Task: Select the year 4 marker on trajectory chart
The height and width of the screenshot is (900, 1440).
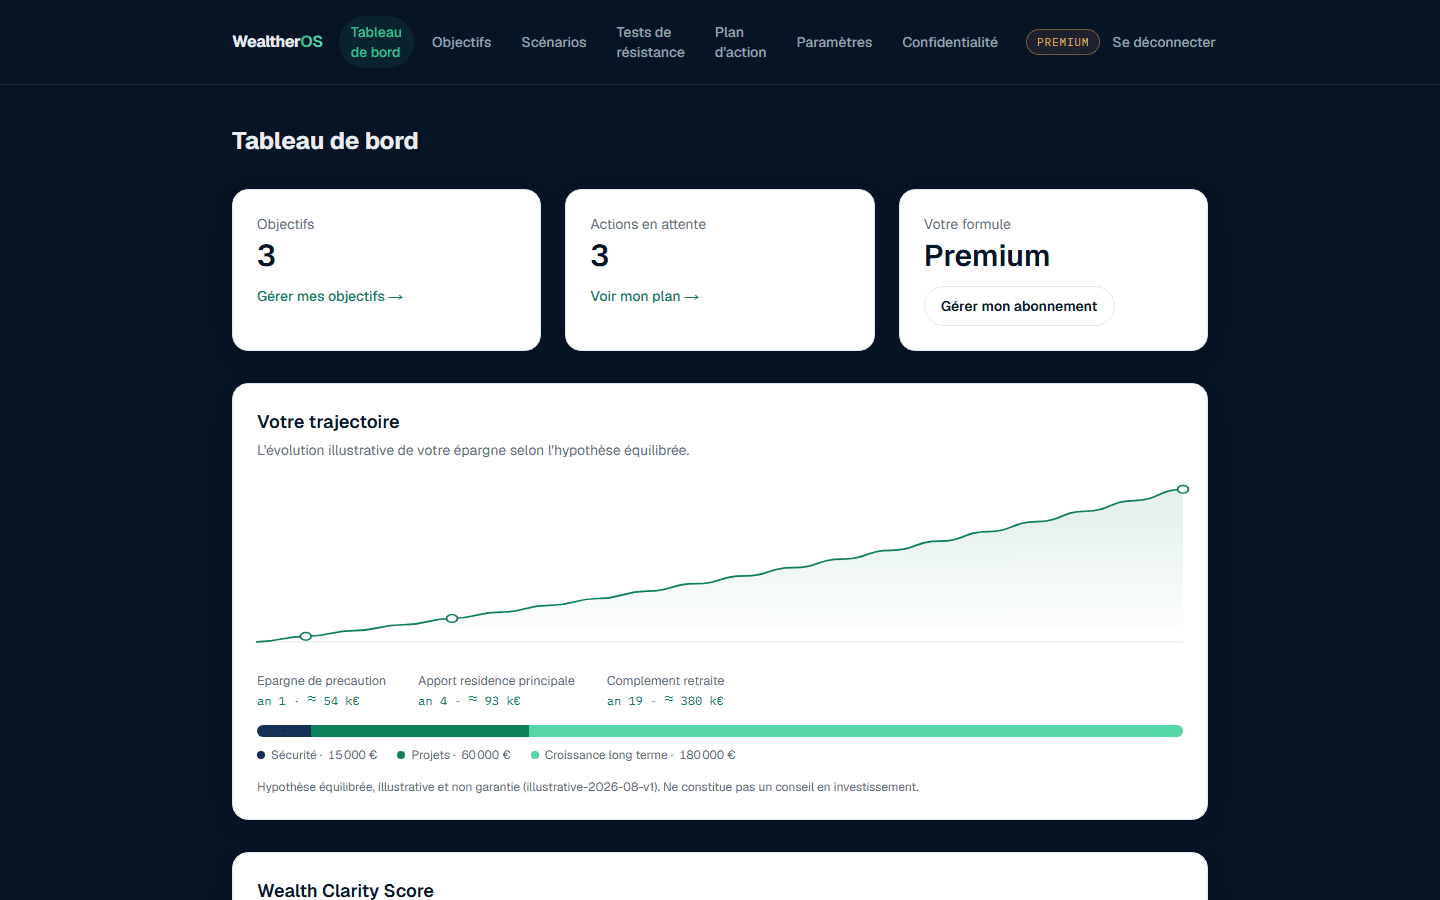Action: (452, 619)
